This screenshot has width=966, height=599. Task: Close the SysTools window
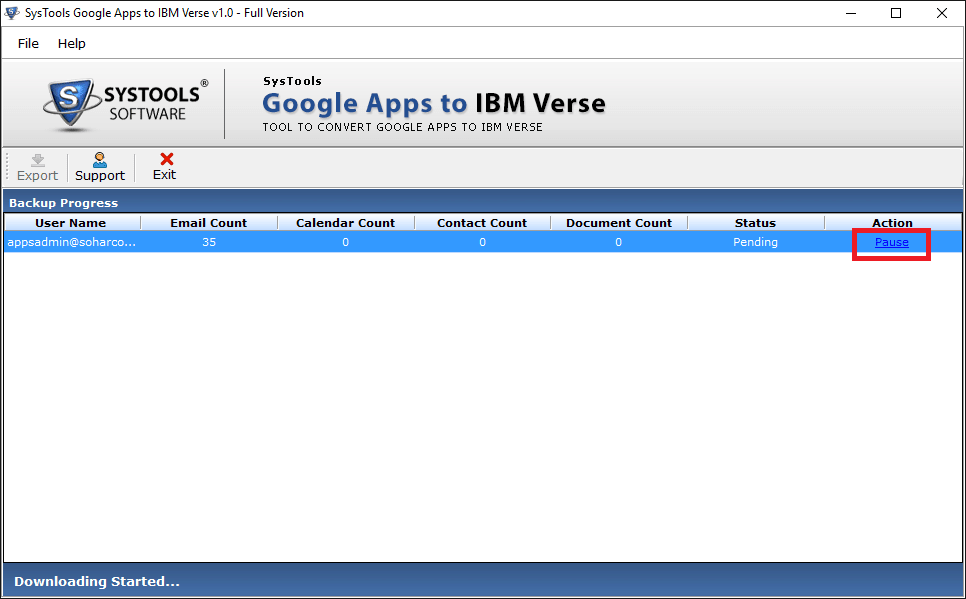click(941, 13)
